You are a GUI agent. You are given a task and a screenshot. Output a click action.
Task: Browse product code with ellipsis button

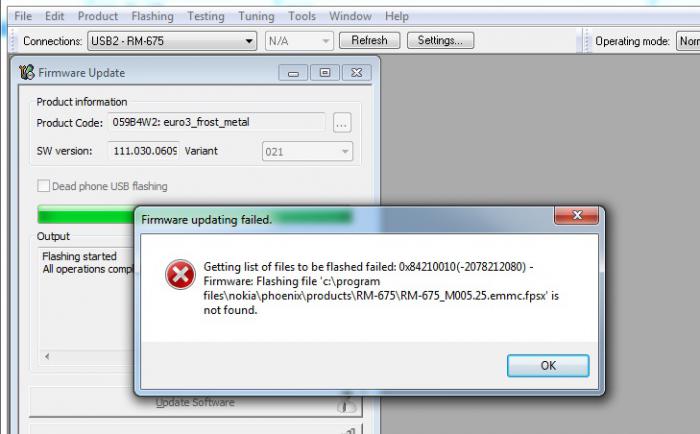[342, 123]
